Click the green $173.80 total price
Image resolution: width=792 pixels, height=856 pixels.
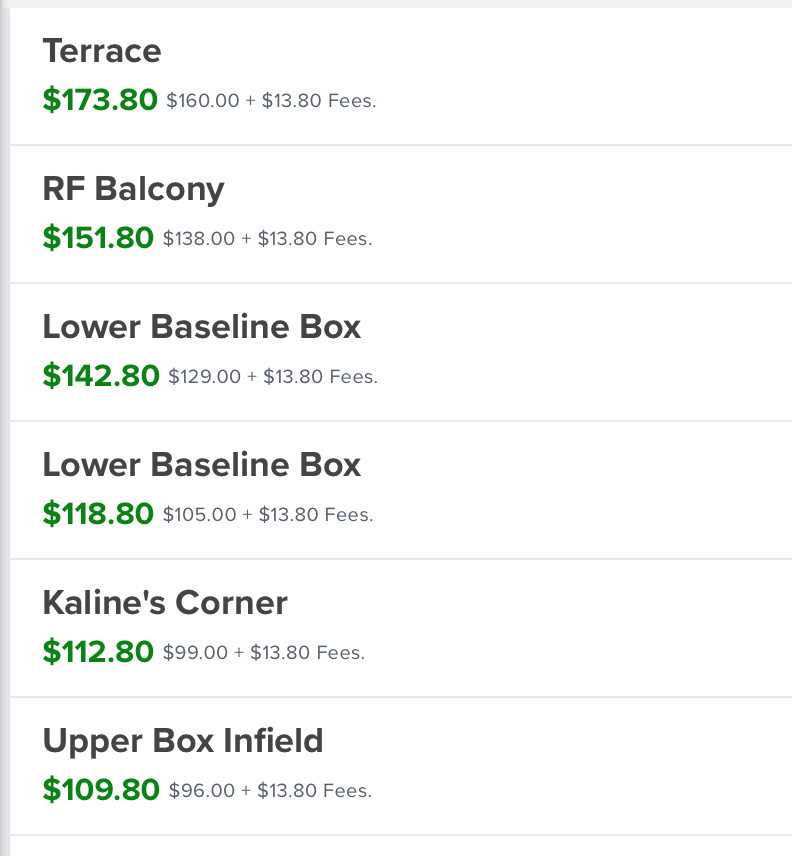(100, 100)
